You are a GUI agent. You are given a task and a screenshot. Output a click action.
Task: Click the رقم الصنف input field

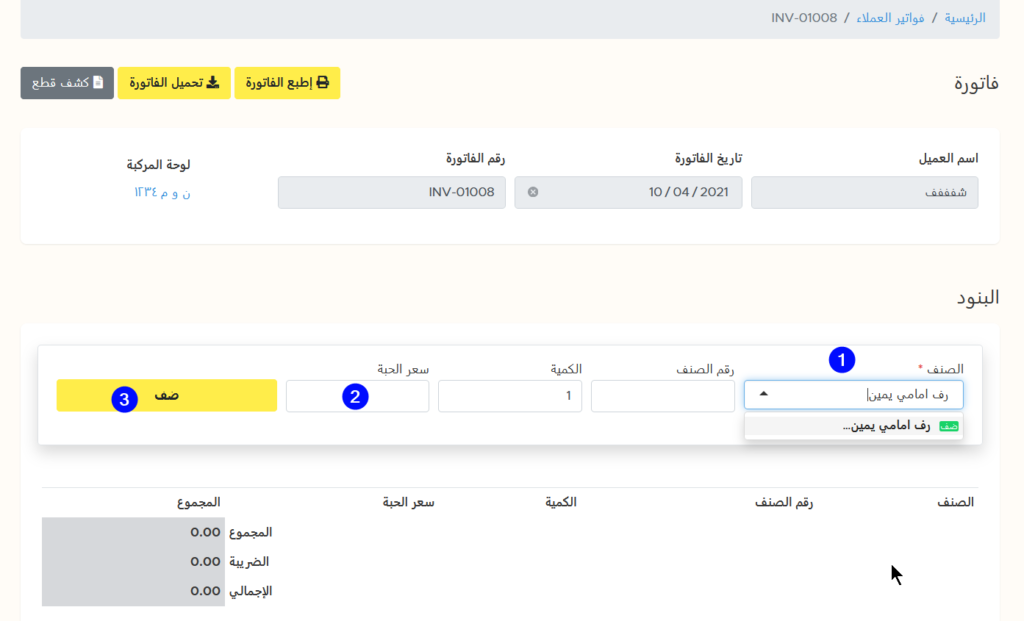[x=661, y=395]
